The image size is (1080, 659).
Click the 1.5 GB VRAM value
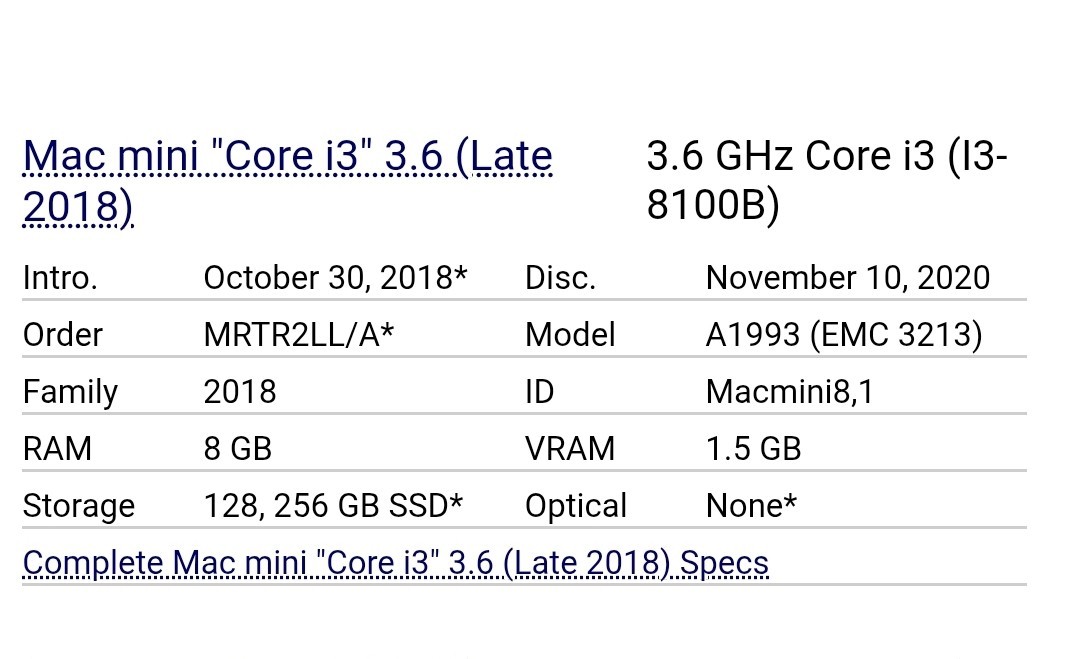pos(753,449)
